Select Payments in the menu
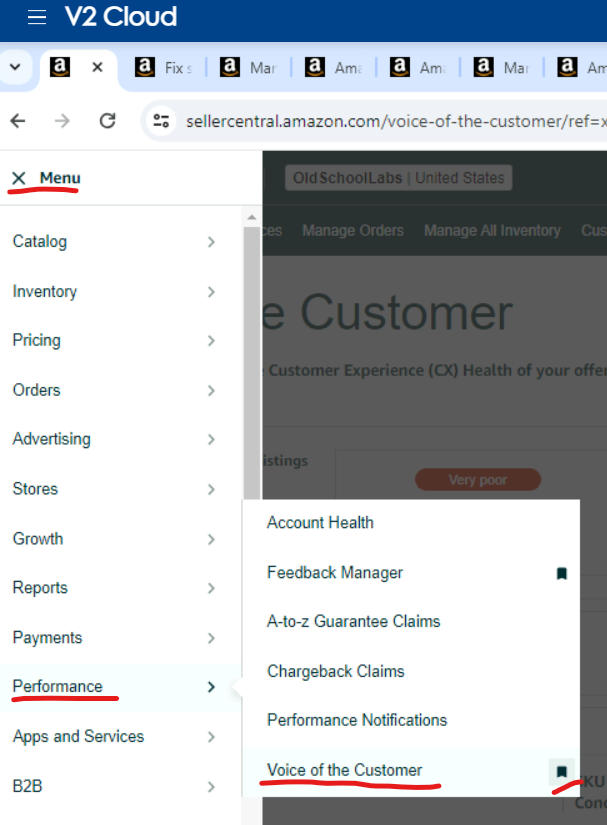Viewport: 607px width, 825px height. (x=47, y=638)
